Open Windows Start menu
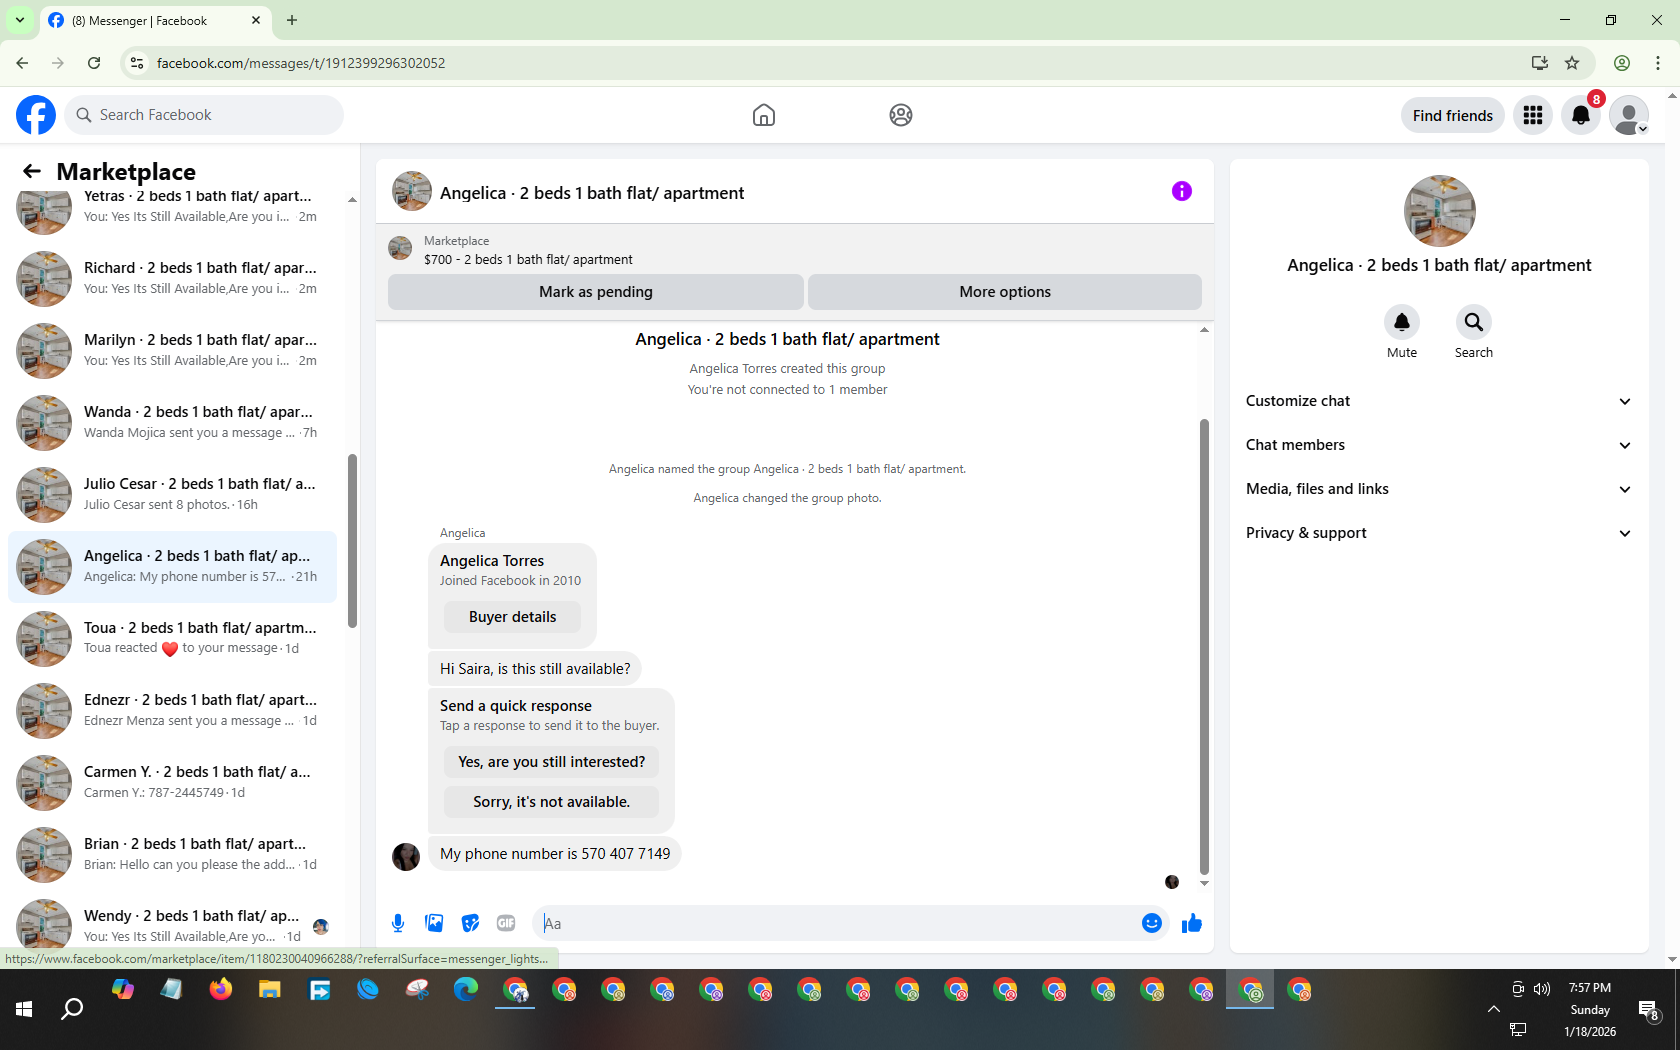 click(24, 1010)
